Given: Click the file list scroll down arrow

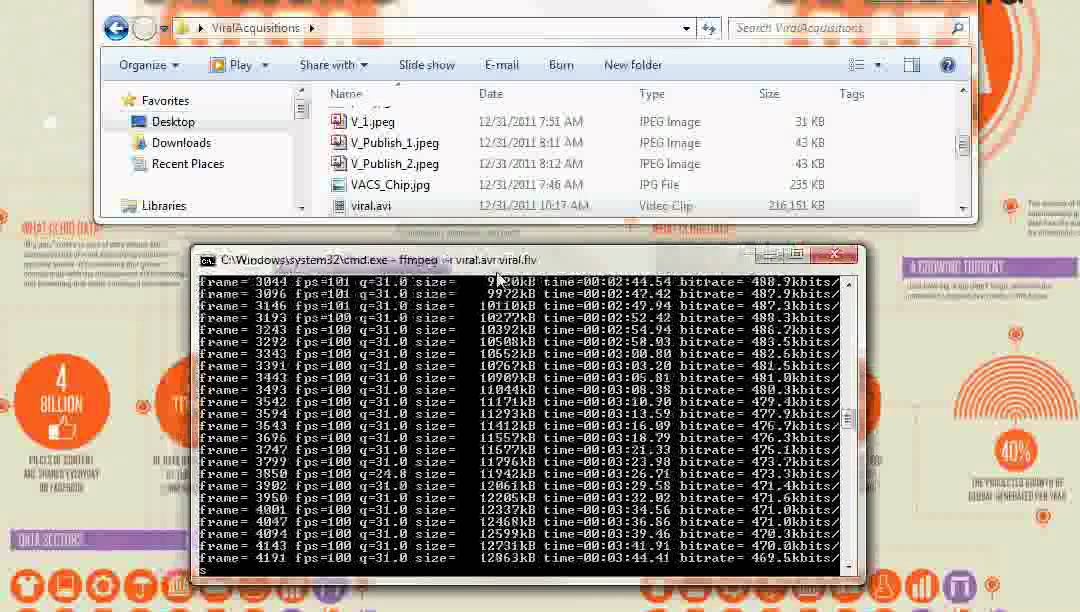Looking at the screenshot, I should tap(963, 209).
